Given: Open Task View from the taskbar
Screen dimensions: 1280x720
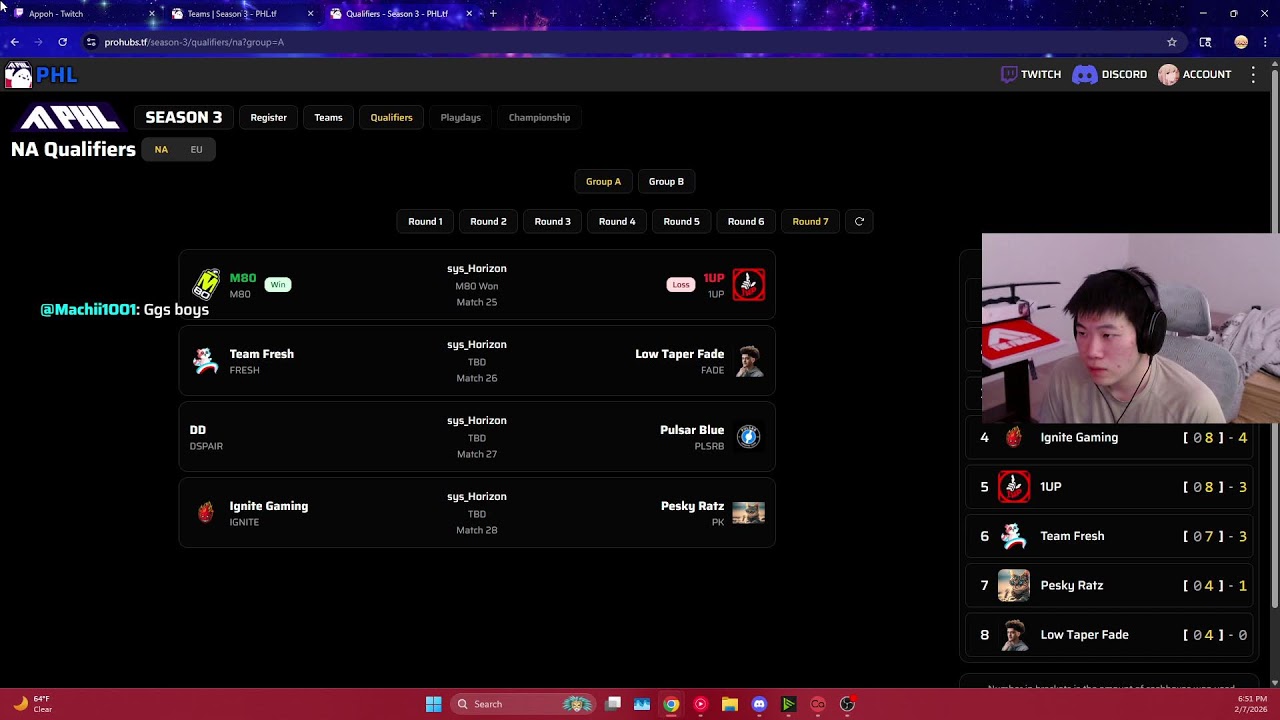Looking at the screenshot, I should tap(613, 704).
